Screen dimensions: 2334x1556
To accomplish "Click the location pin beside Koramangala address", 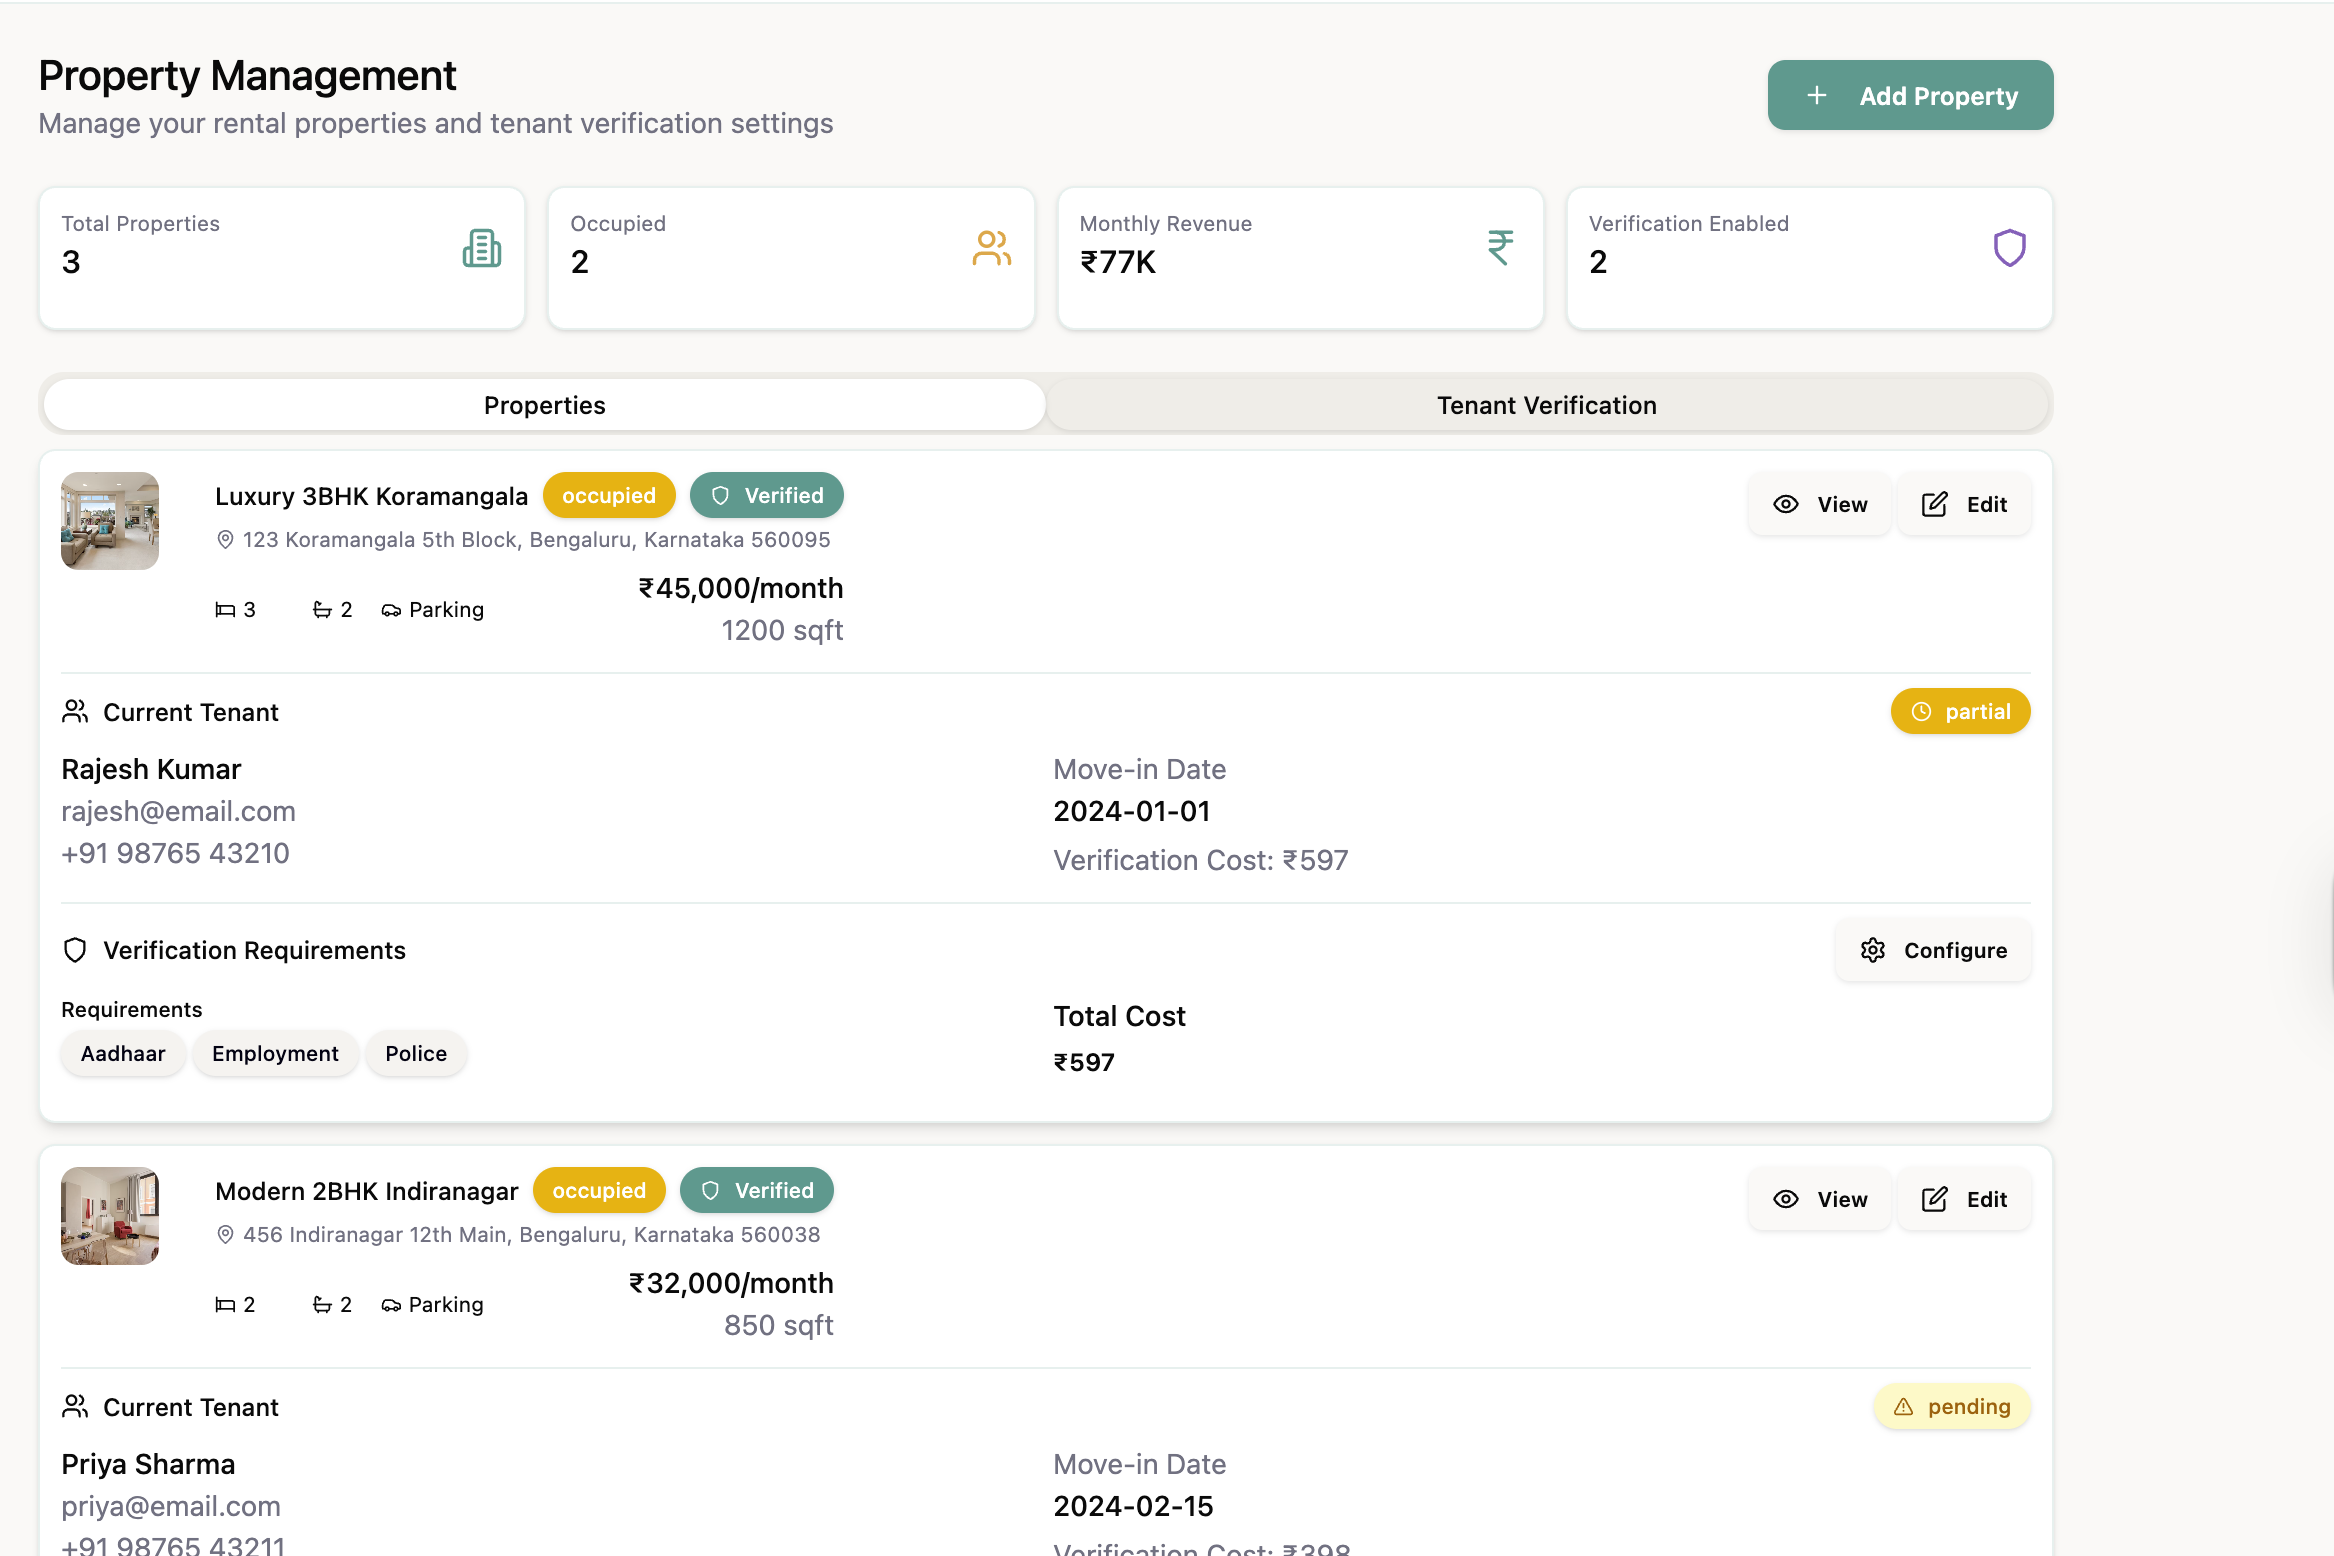I will (226, 539).
